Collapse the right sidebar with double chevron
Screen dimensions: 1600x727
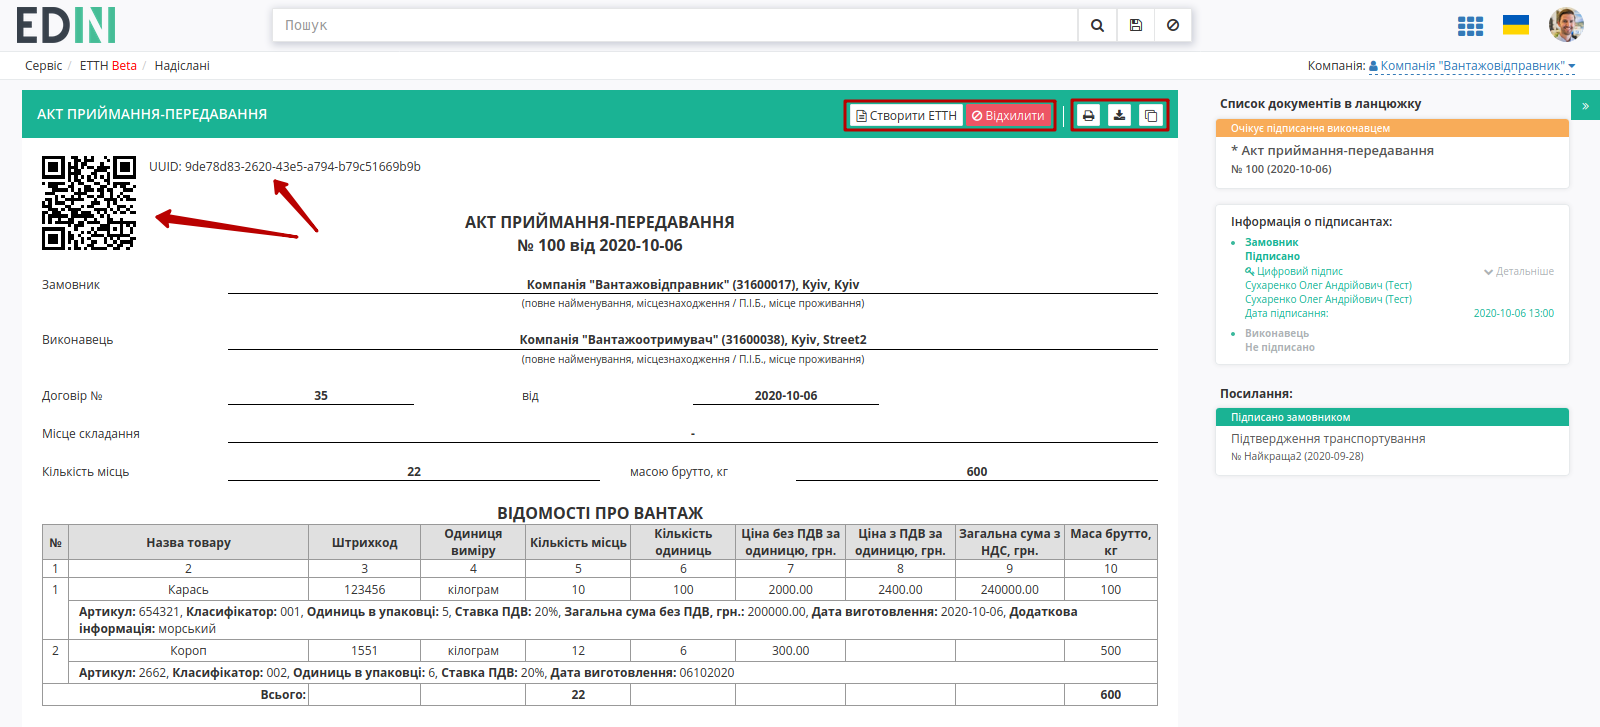point(1585,105)
